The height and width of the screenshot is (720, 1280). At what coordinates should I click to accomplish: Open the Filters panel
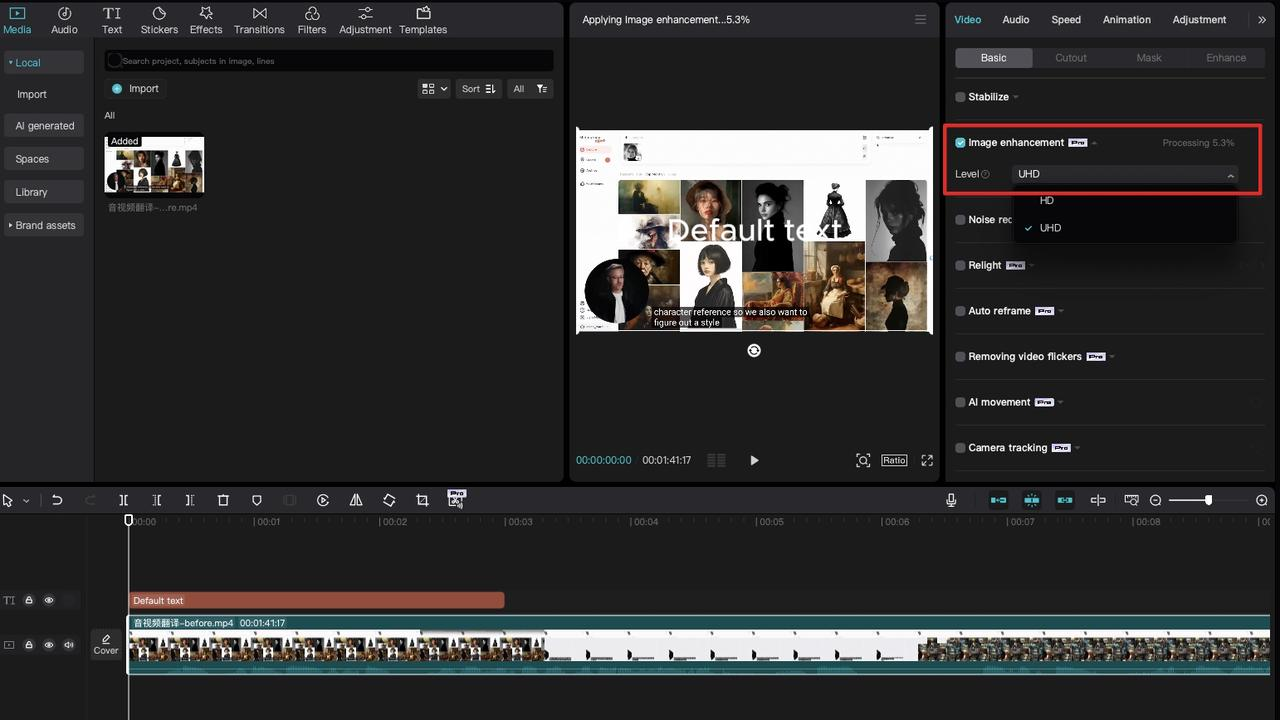pos(311,20)
